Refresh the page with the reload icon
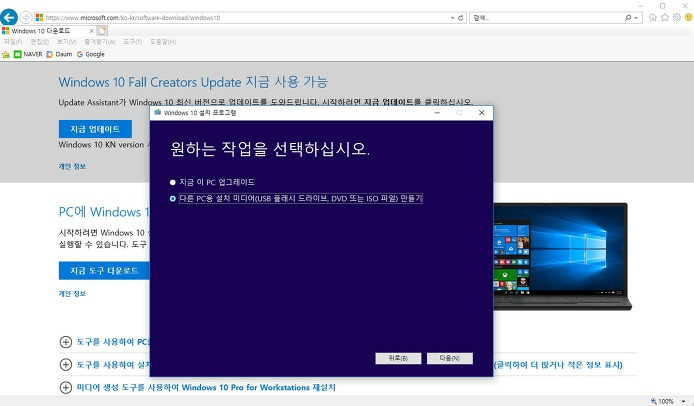The height and width of the screenshot is (406, 694). click(461, 18)
